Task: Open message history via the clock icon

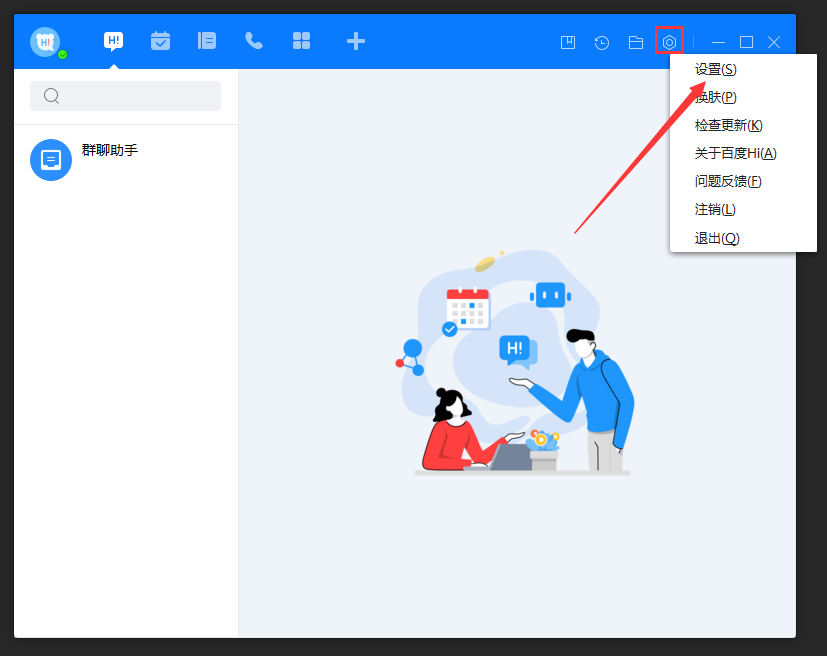Action: [x=601, y=41]
